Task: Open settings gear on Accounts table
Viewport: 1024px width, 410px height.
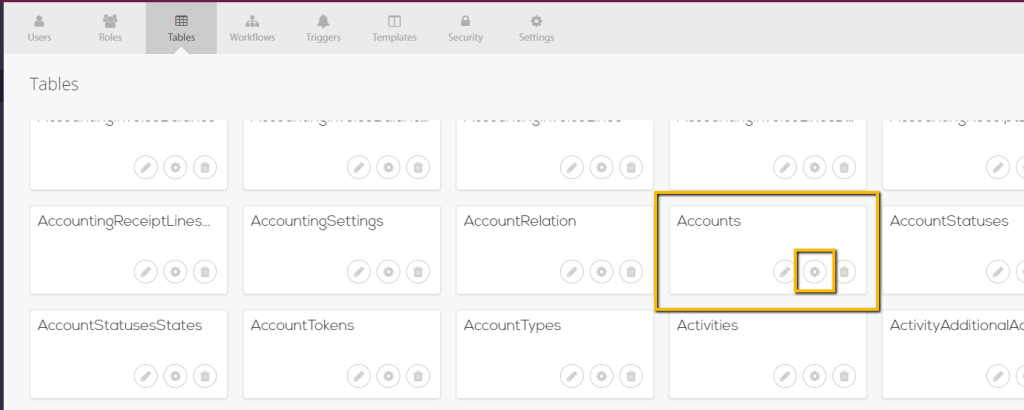Action: (x=815, y=271)
